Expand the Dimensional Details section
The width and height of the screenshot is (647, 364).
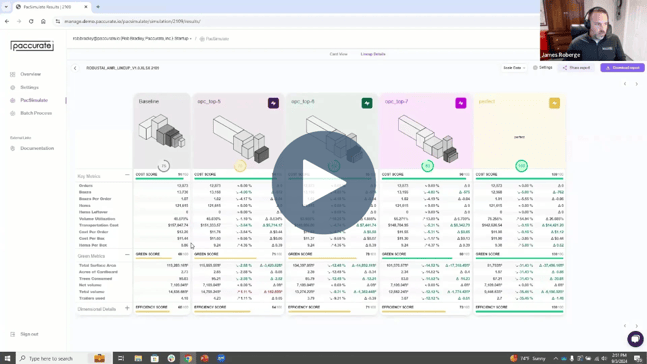tap(127, 308)
